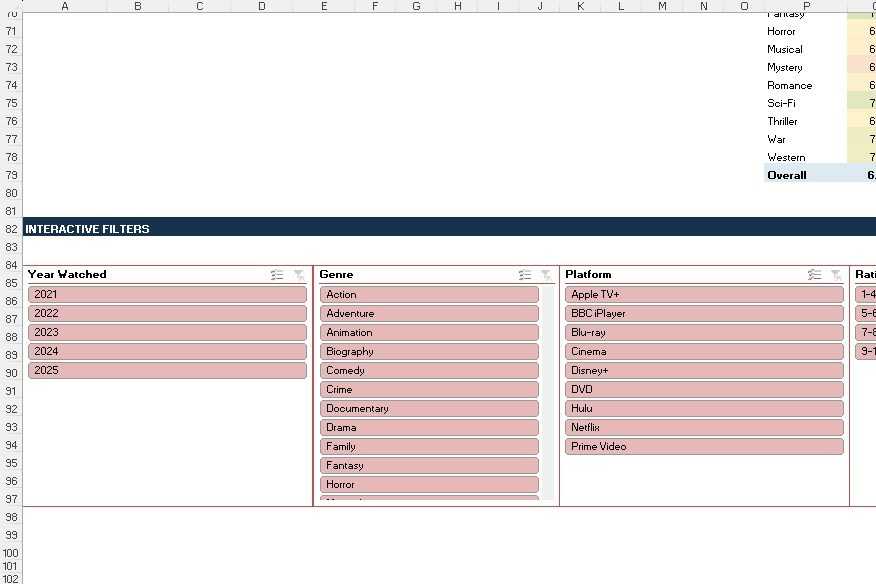Toggle the 2021 year filter

[168, 295]
